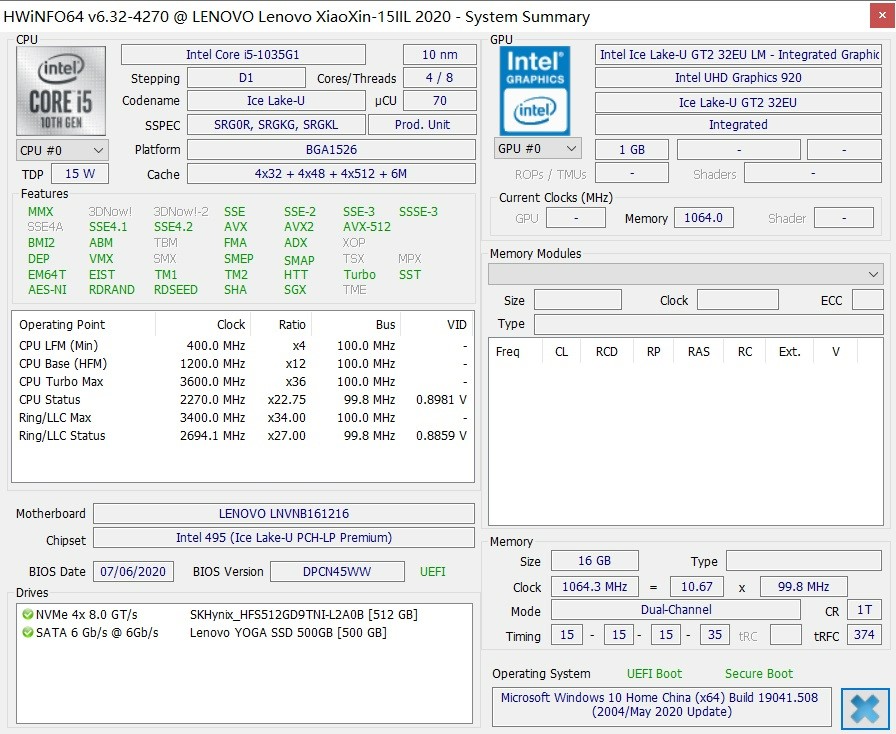Click the green UEFI label beside BIOS version
Viewport: 896px width, 734px height.
[433, 572]
